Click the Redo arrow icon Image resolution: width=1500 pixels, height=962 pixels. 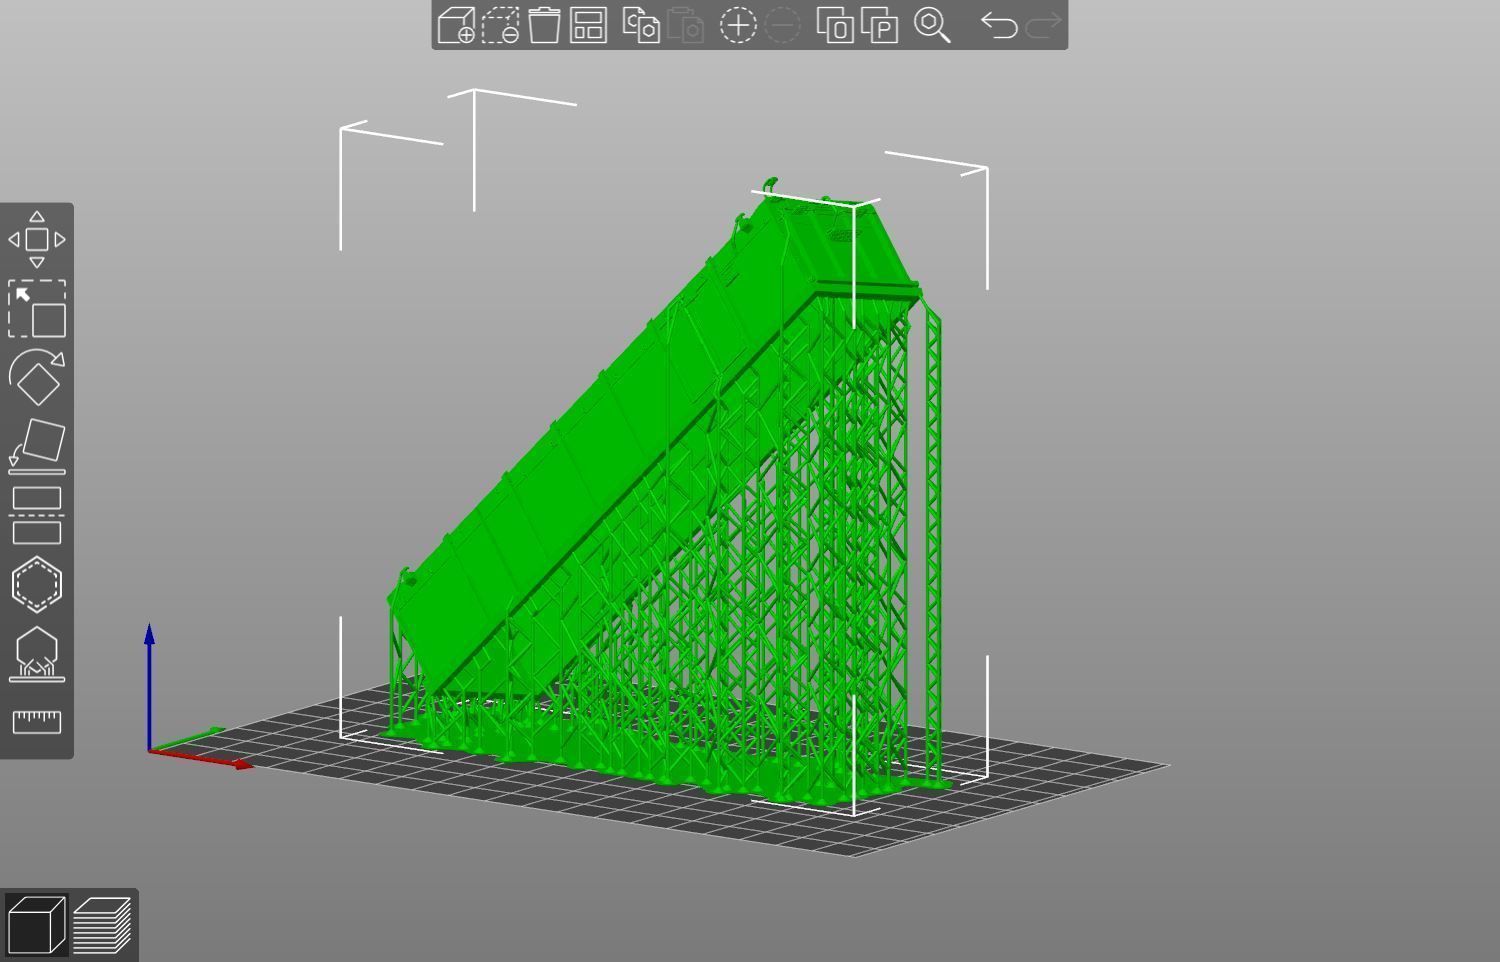click(1043, 25)
